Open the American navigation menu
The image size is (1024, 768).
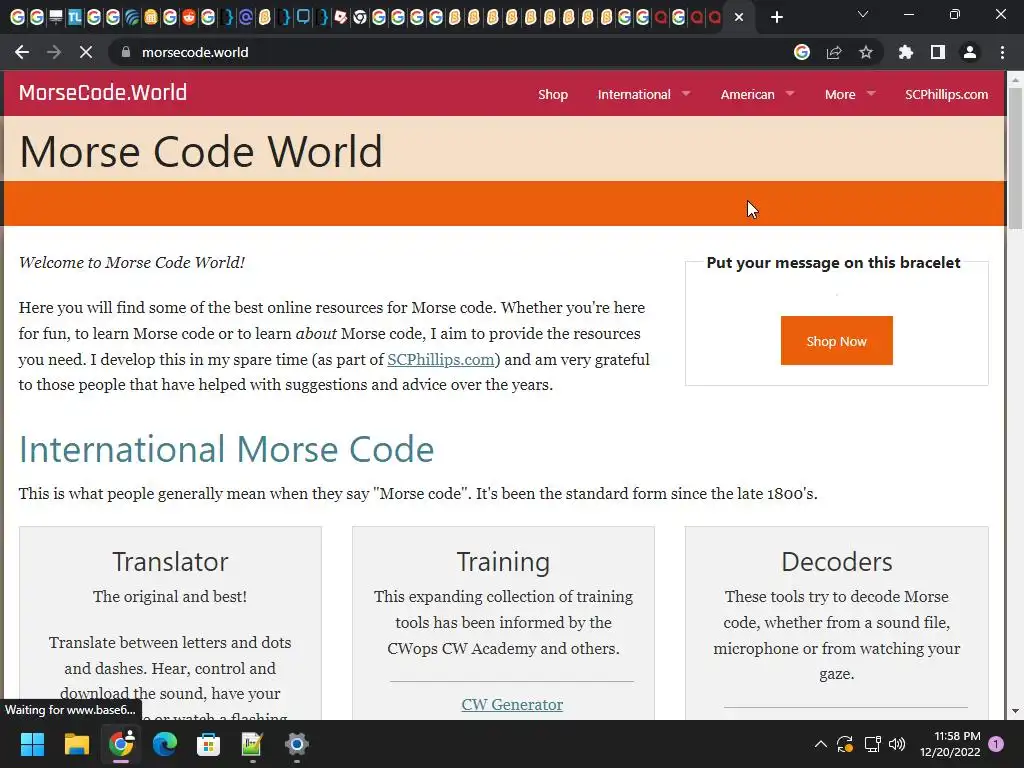click(x=747, y=95)
